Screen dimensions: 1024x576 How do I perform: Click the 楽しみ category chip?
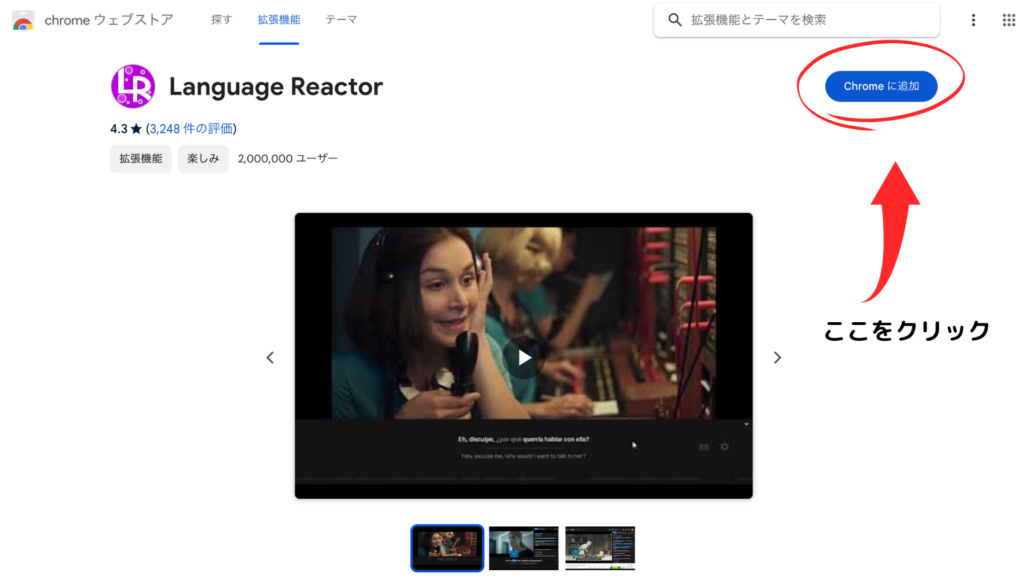pos(203,159)
